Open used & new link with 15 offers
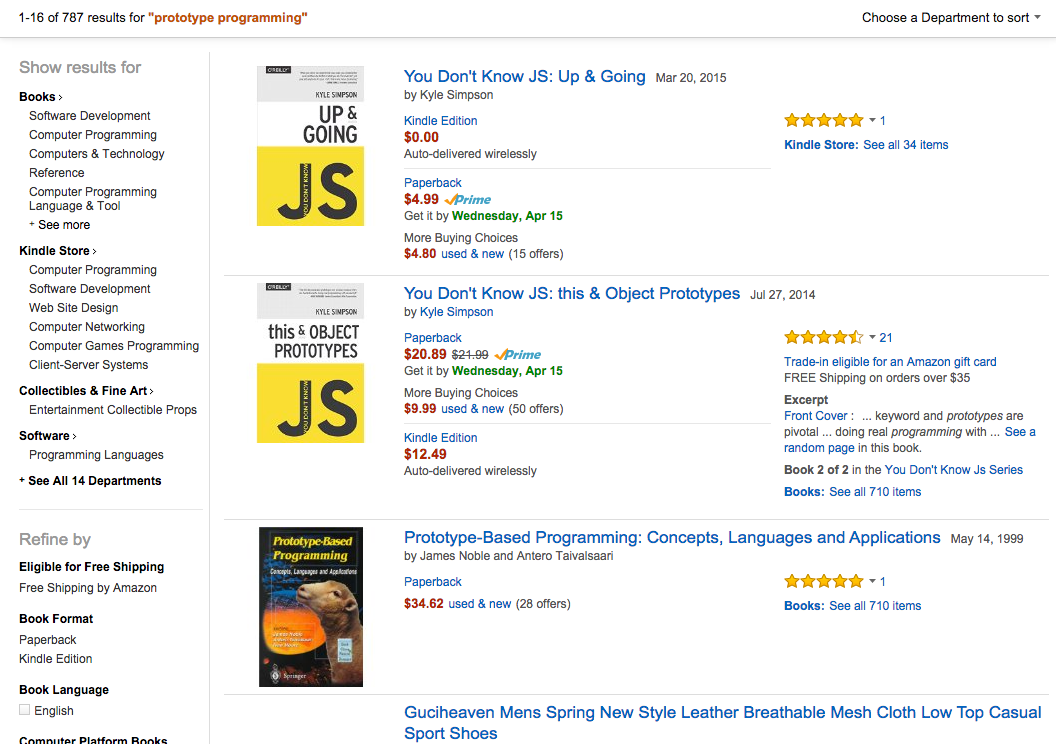The image size is (1056, 744). (x=473, y=254)
